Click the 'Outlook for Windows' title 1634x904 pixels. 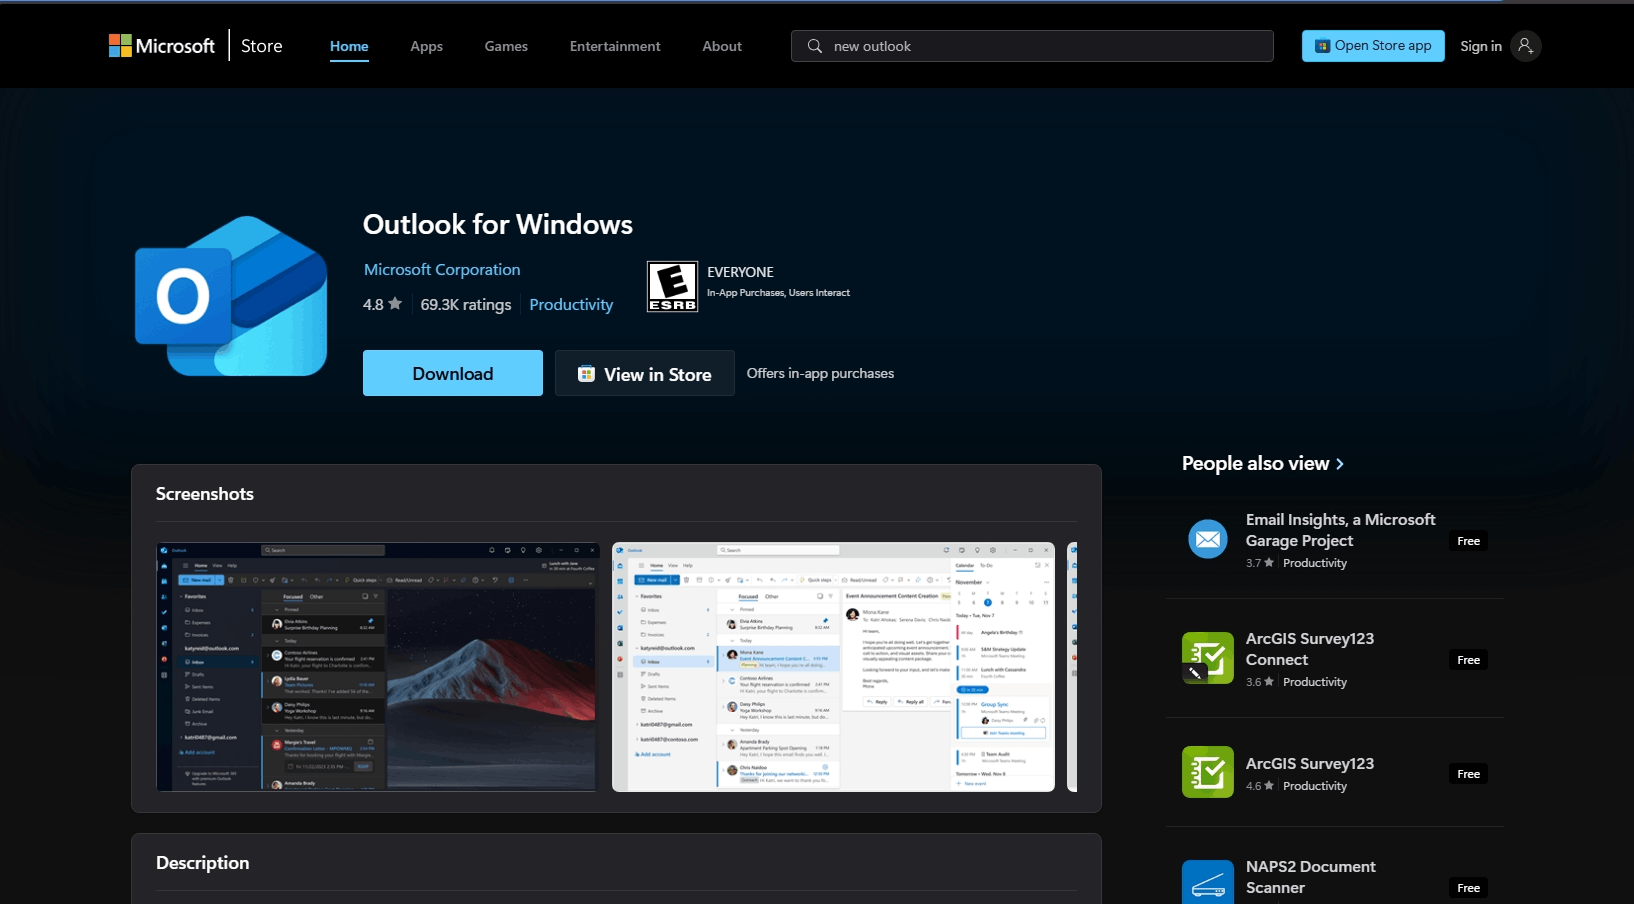[498, 224]
